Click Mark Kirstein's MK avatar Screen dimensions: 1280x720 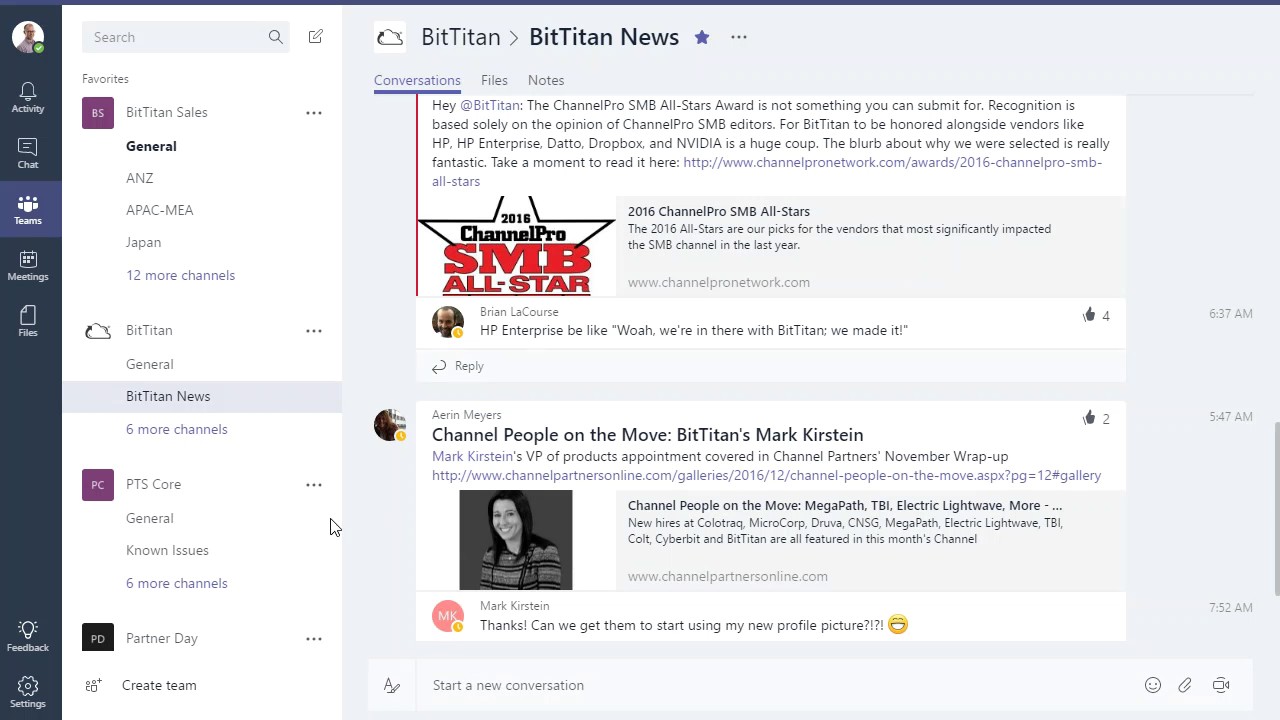(x=448, y=616)
